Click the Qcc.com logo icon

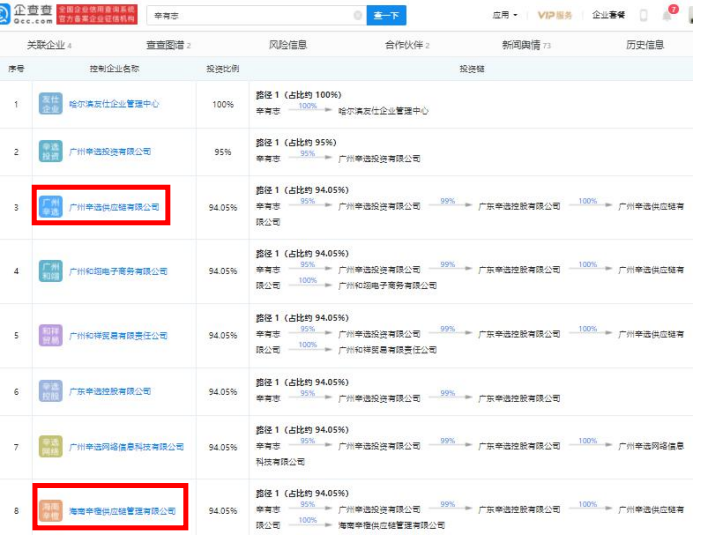(4, 14)
